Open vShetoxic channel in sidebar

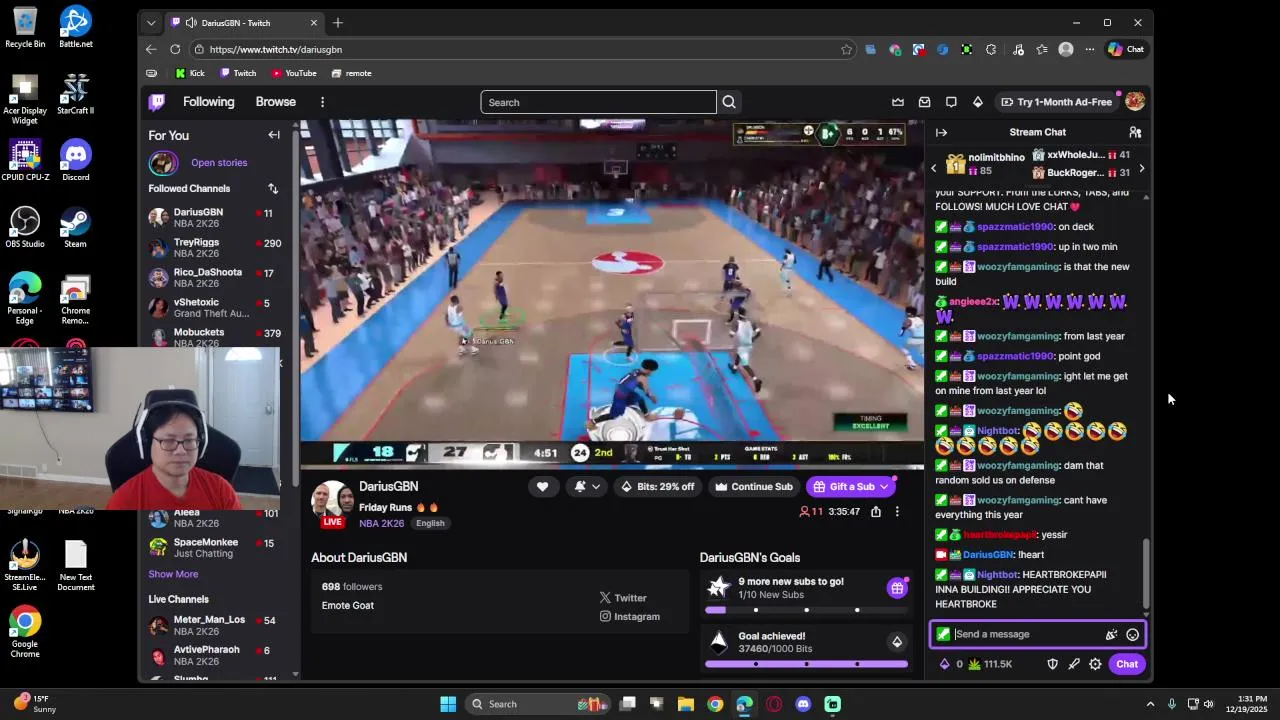pyautogui.click(x=215, y=308)
